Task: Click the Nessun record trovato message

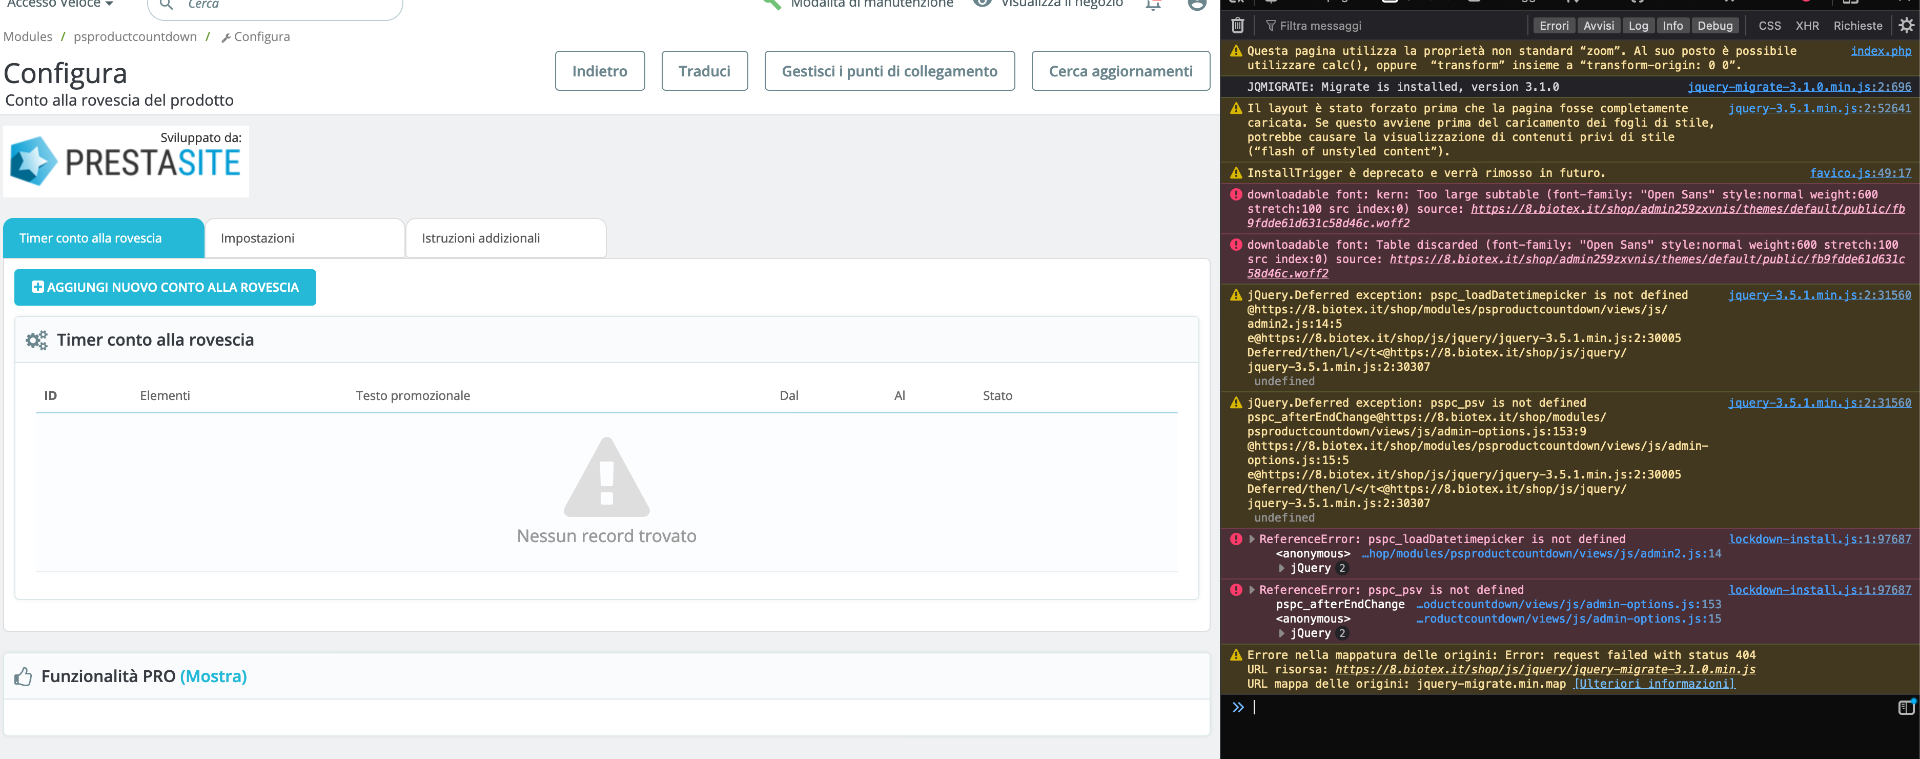Action: [607, 536]
